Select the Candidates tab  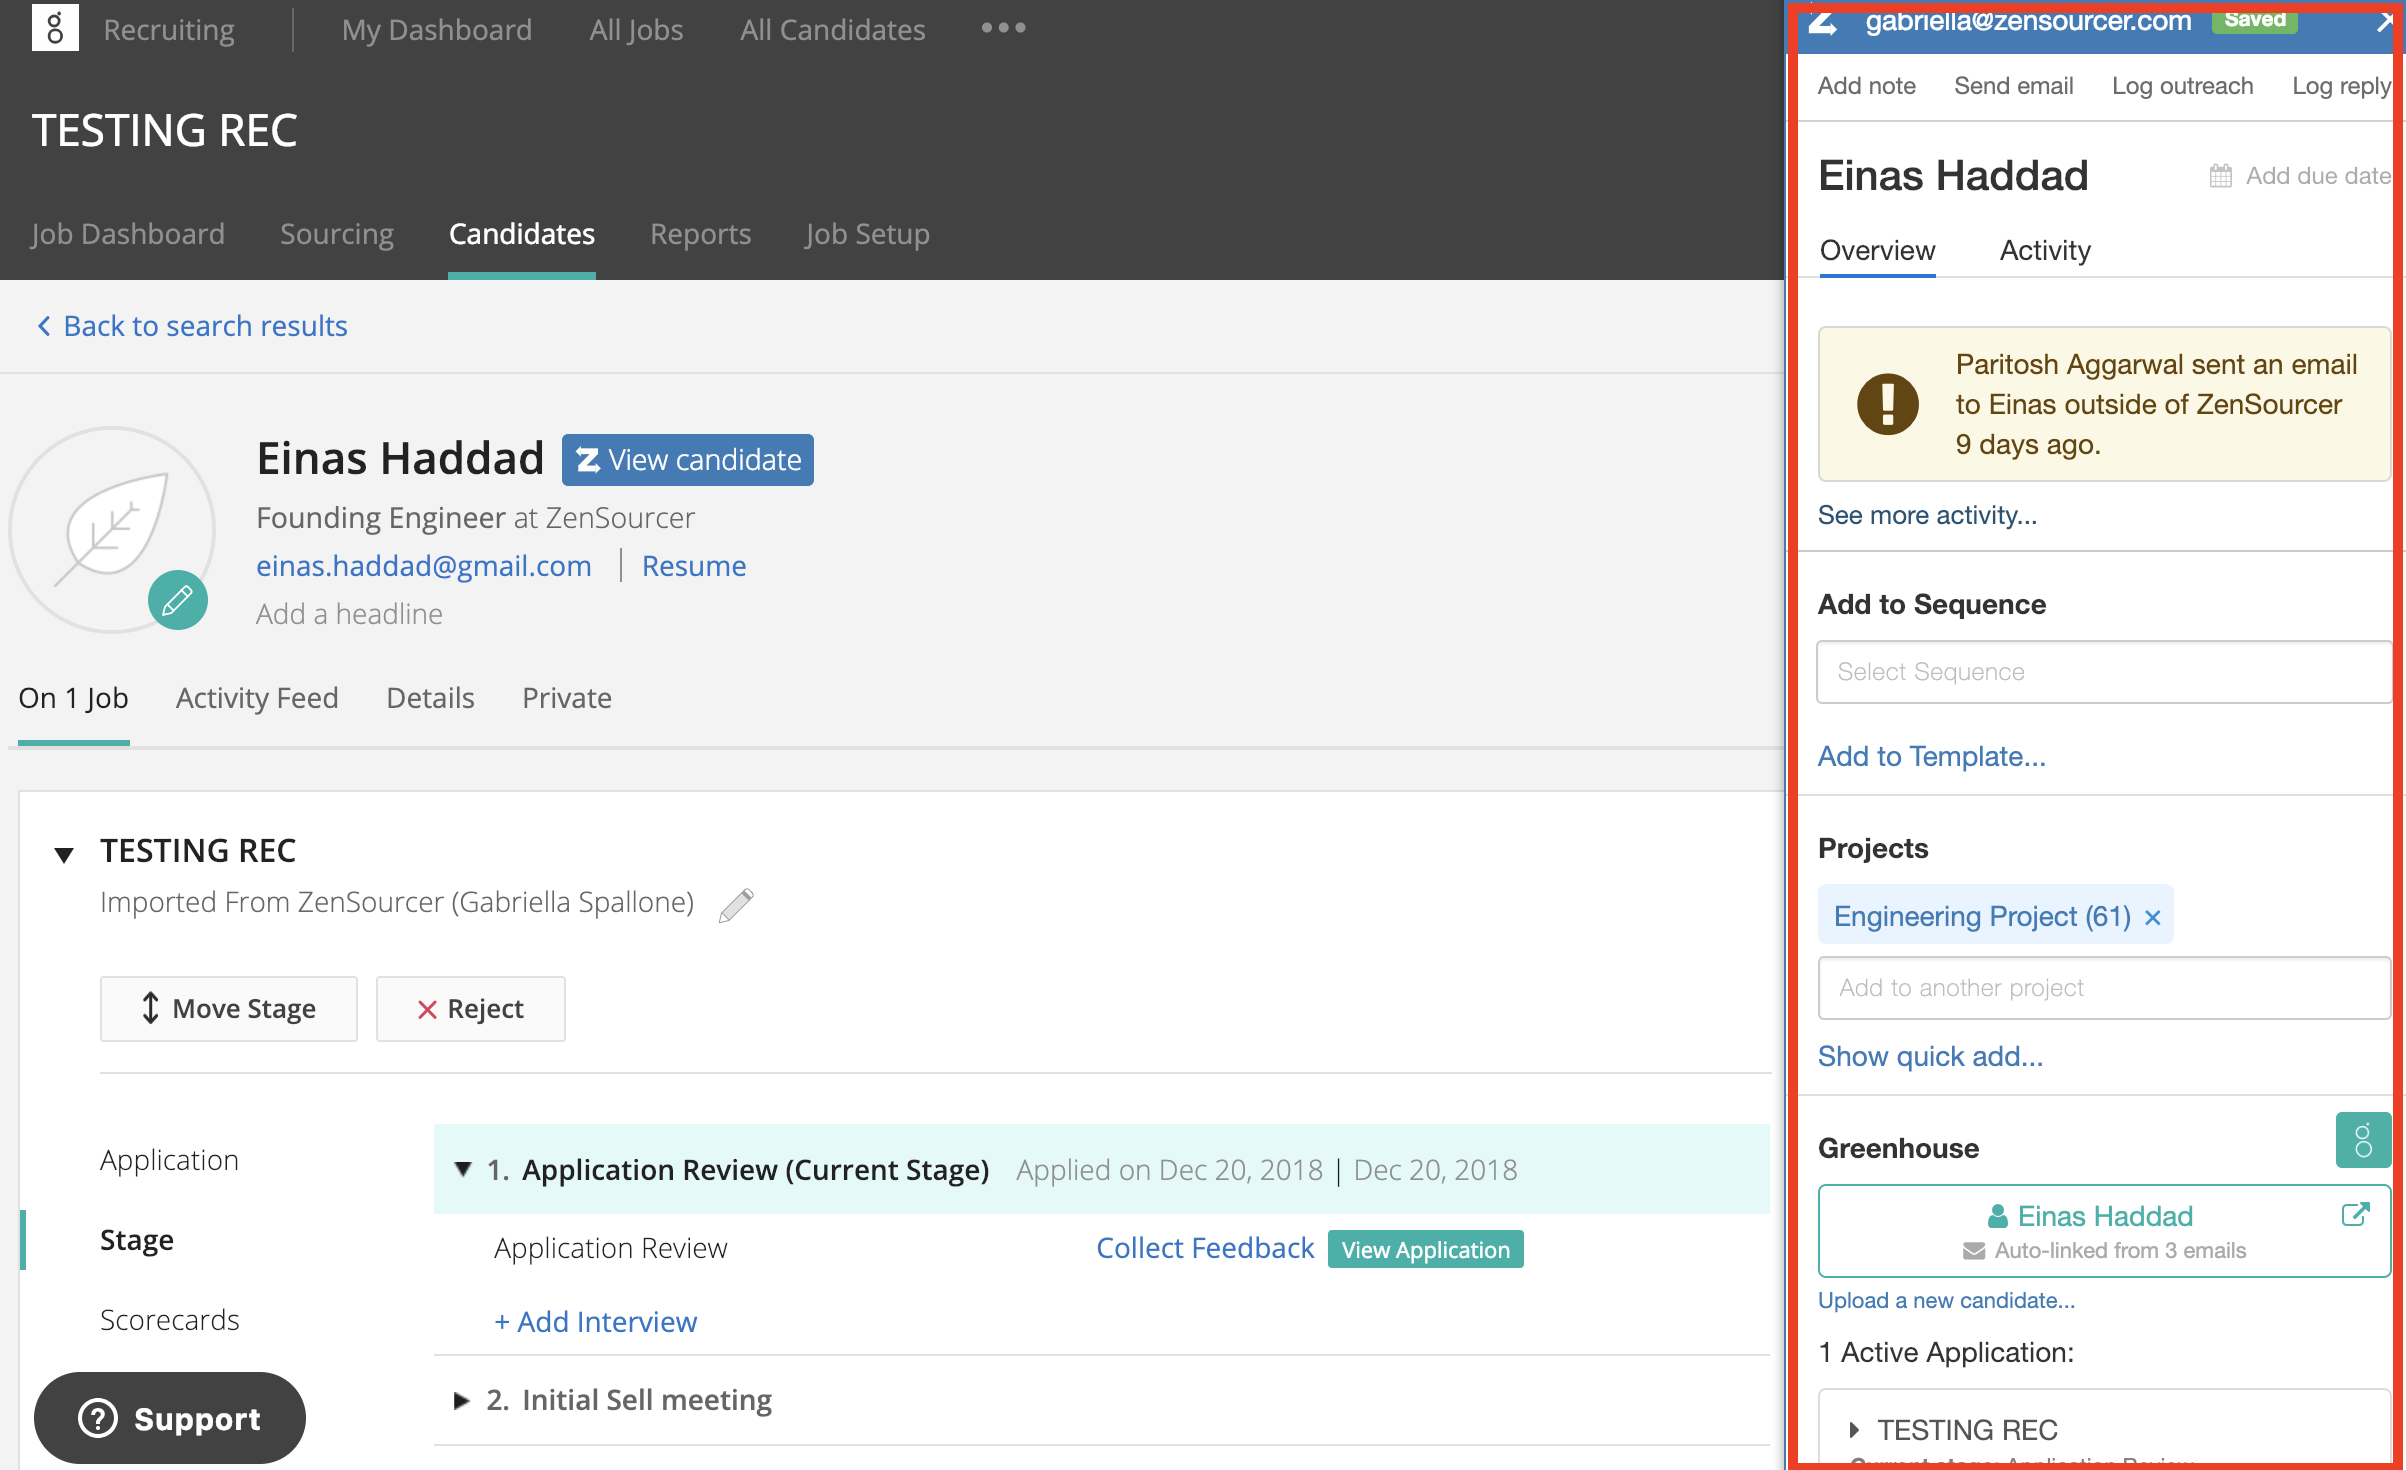pos(522,234)
